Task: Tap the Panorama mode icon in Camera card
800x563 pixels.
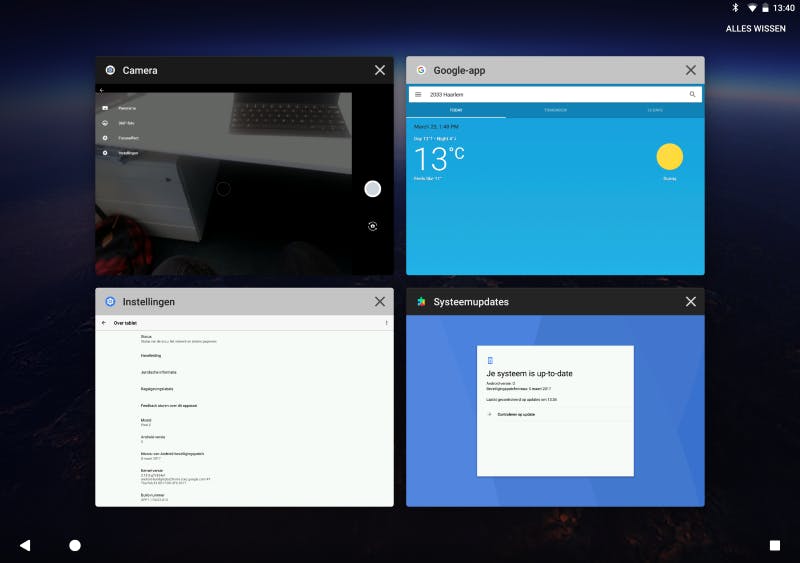Action: pyautogui.click(x=105, y=108)
